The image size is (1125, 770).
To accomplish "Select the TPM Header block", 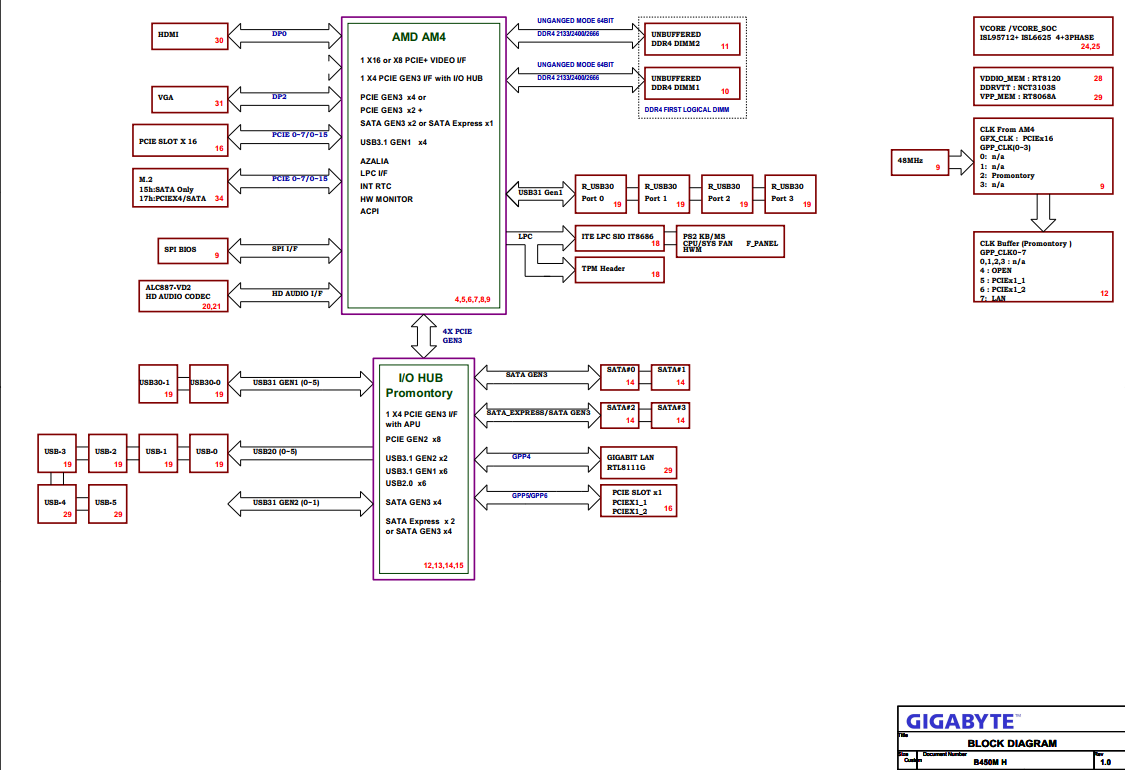I will point(619,270).
